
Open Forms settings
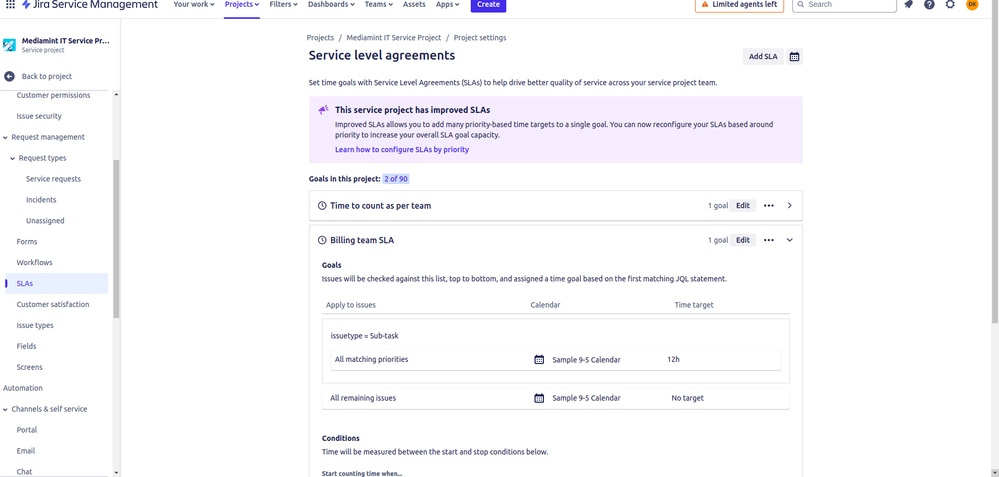click(x=27, y=241)
